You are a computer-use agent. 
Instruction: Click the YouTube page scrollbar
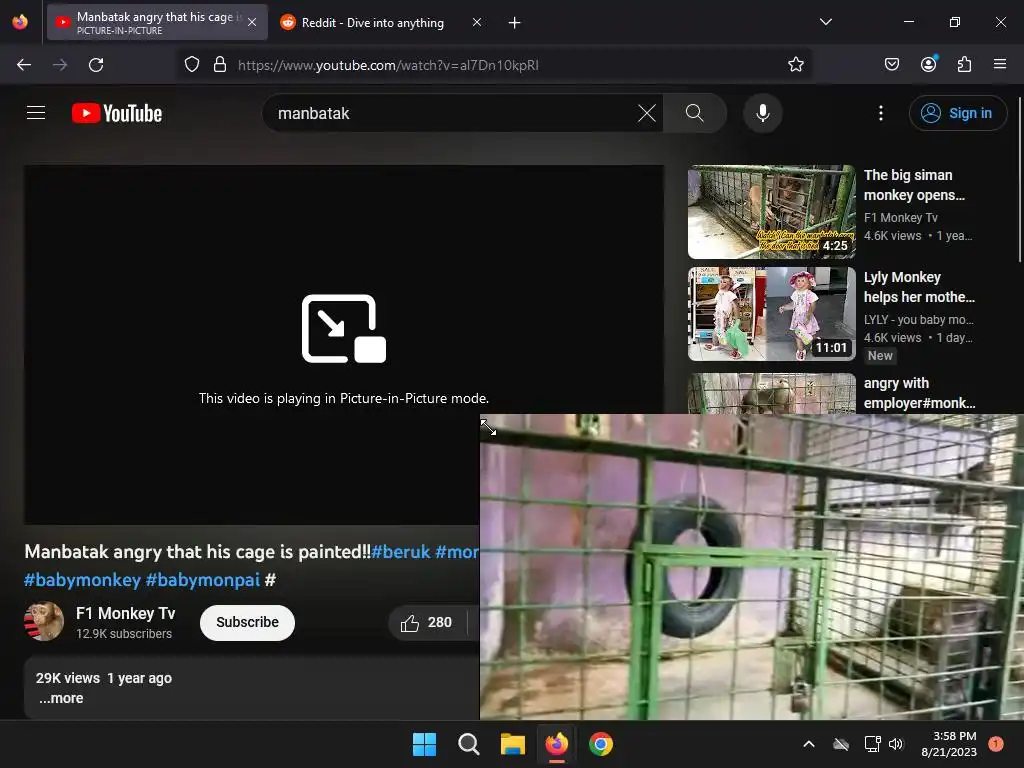click(x=1019, y=180)
